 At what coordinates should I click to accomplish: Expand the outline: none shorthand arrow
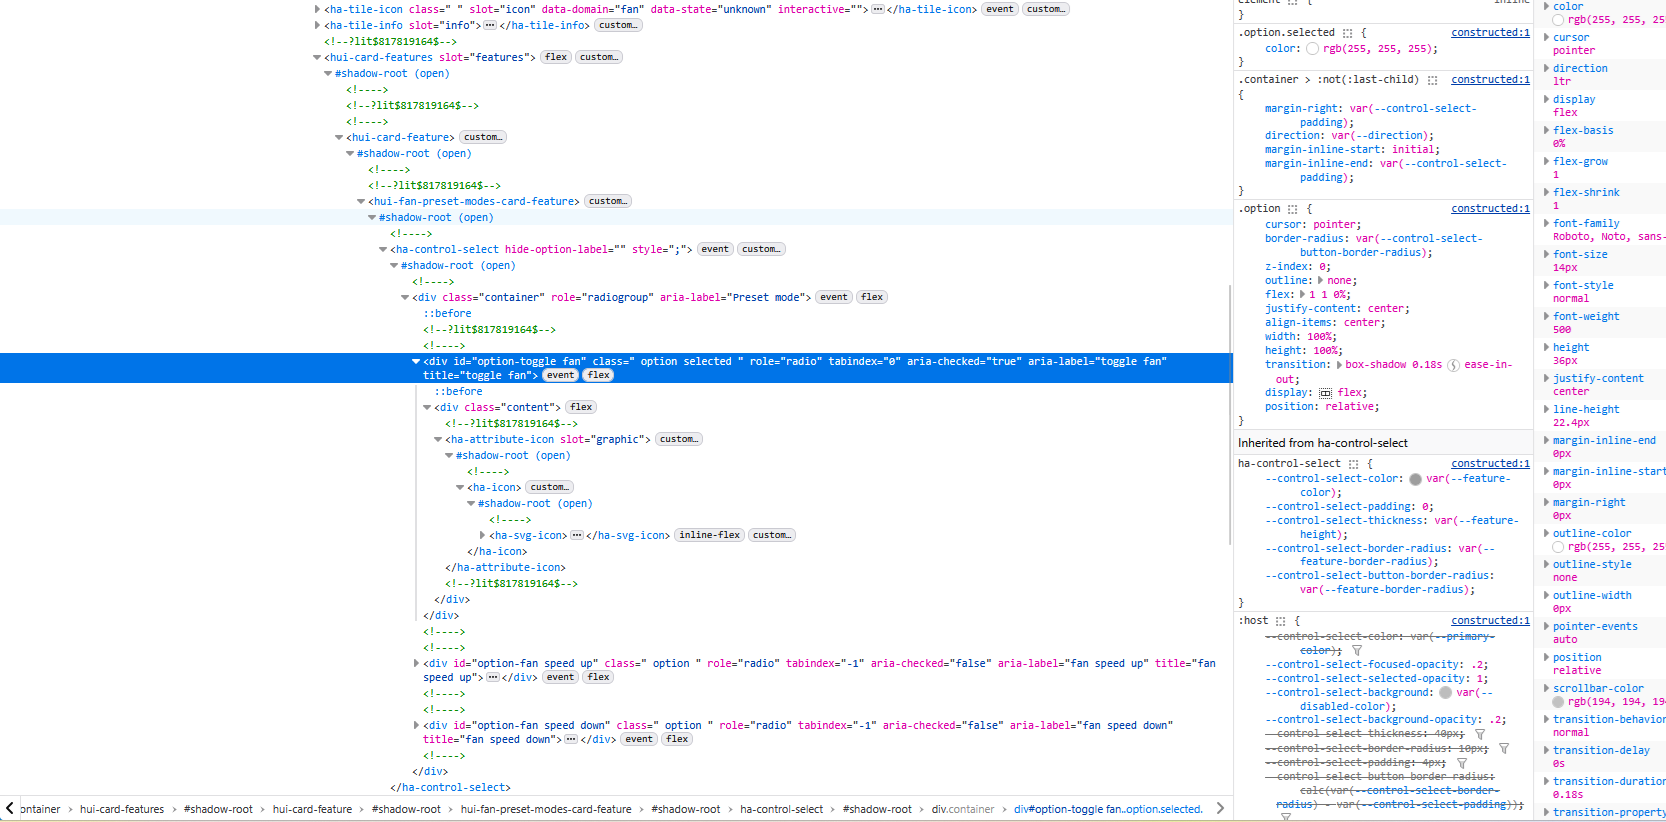coord(1321,281)
